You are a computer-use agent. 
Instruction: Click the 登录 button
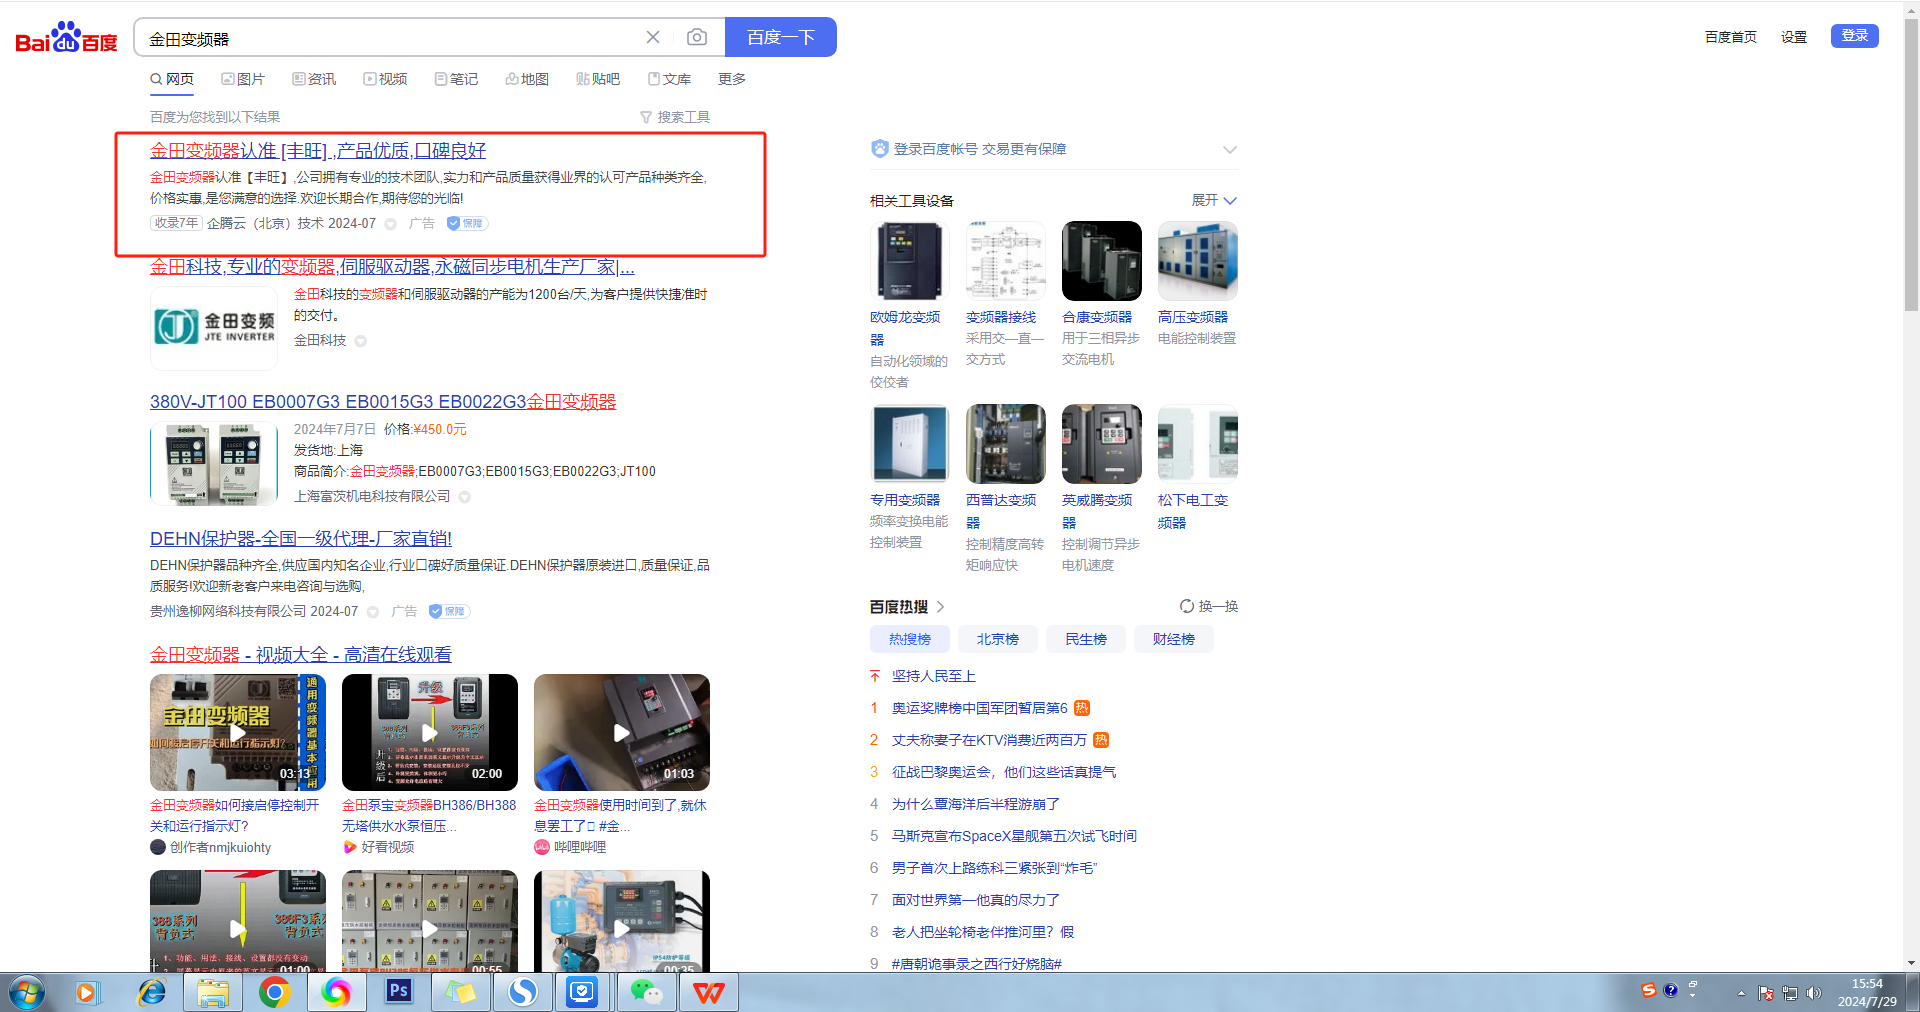tap(1855, 36)
